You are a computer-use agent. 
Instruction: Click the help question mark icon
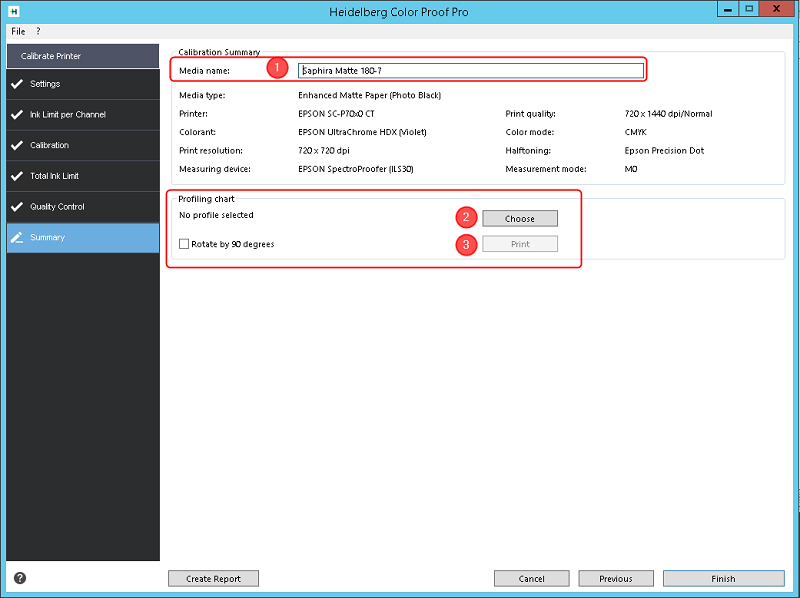tap(20, 578)
